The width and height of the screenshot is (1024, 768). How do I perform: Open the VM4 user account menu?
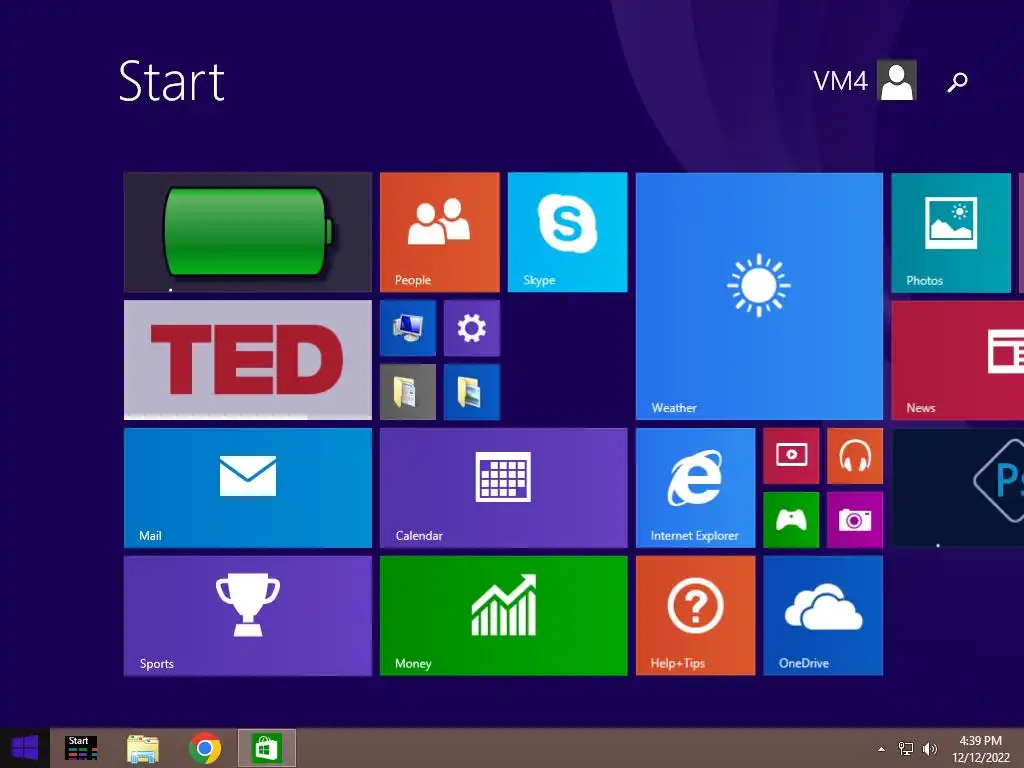click(x=865, y=80)
